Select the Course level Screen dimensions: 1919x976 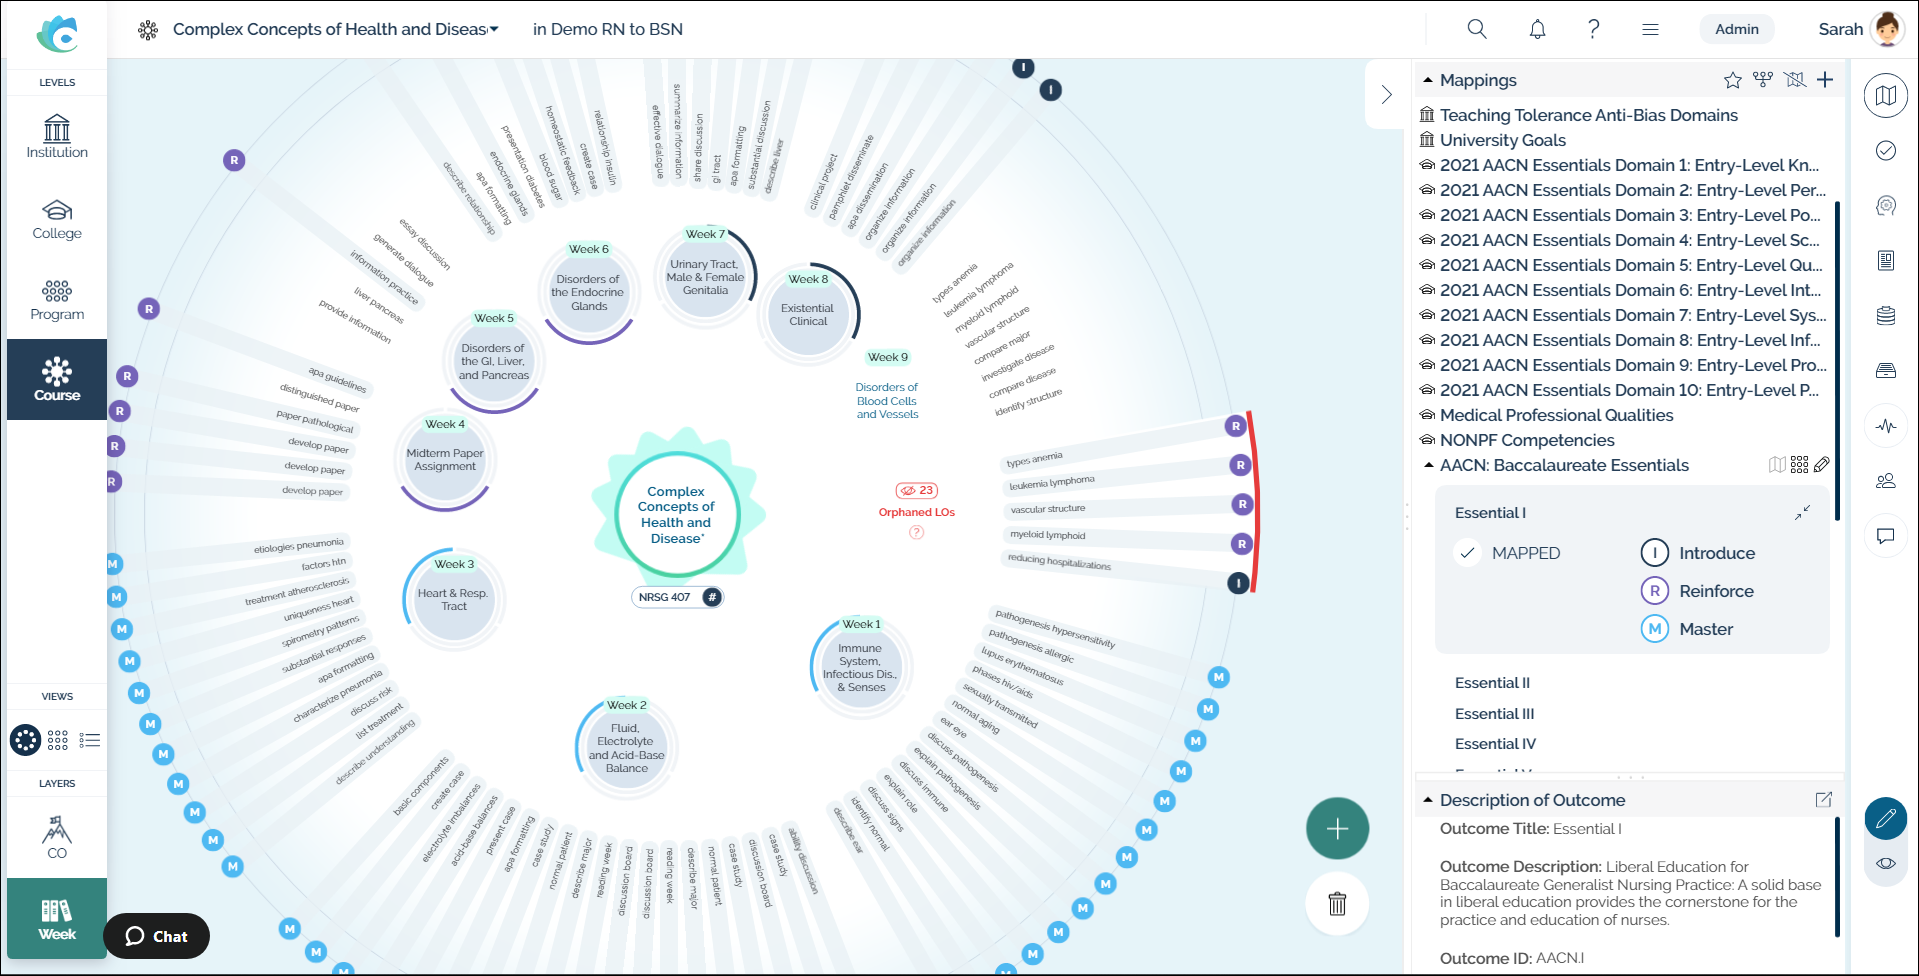(57, 379)
